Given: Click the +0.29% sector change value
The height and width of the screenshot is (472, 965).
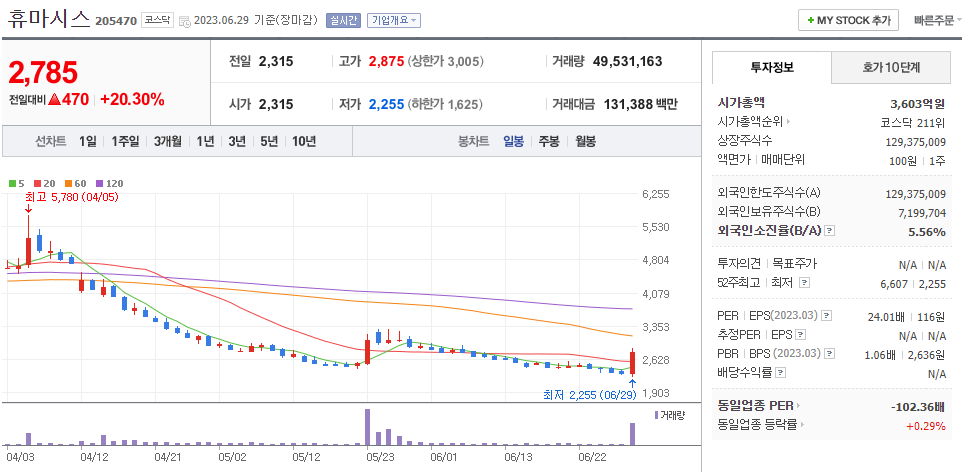Looking at the screenshot, I should point(926,425).
